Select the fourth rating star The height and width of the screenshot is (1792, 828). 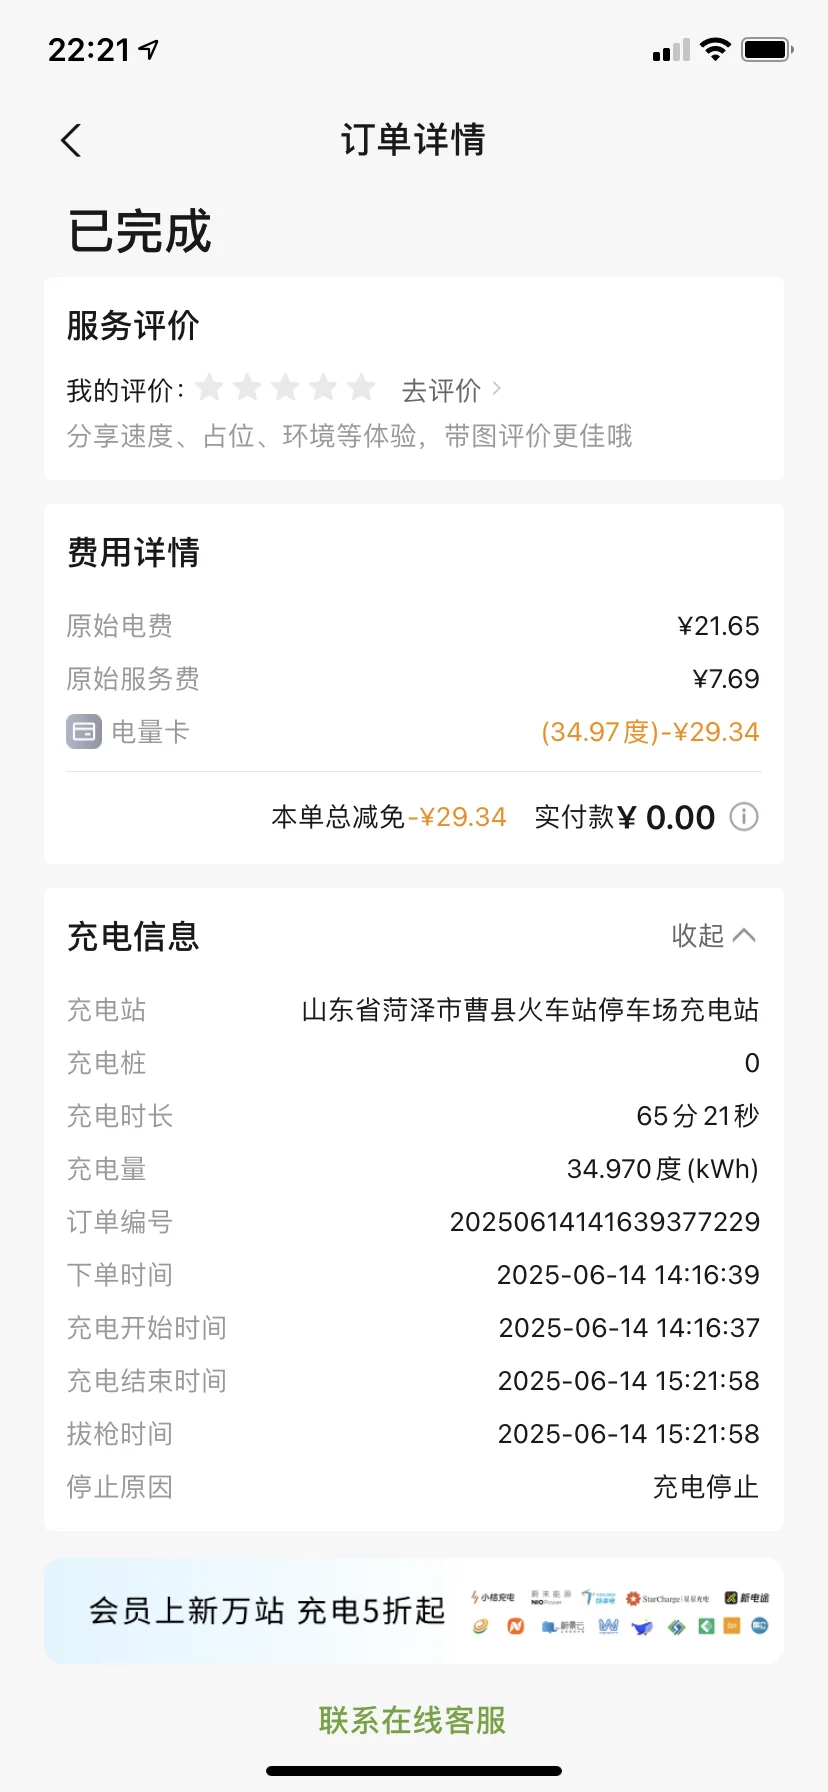[324, 387]
